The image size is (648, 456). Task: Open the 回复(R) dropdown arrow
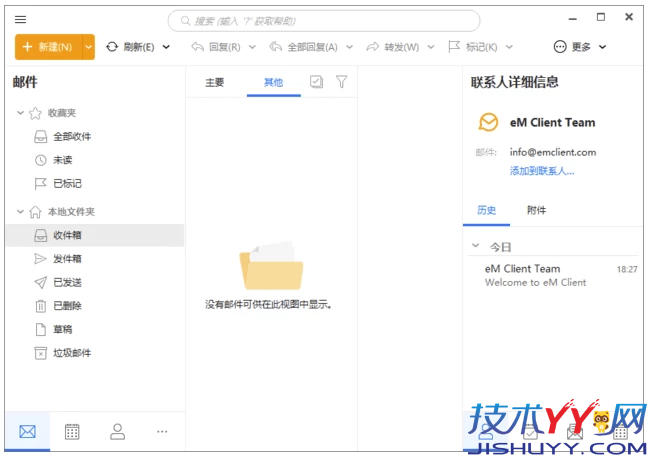click(x=252, y=47)
